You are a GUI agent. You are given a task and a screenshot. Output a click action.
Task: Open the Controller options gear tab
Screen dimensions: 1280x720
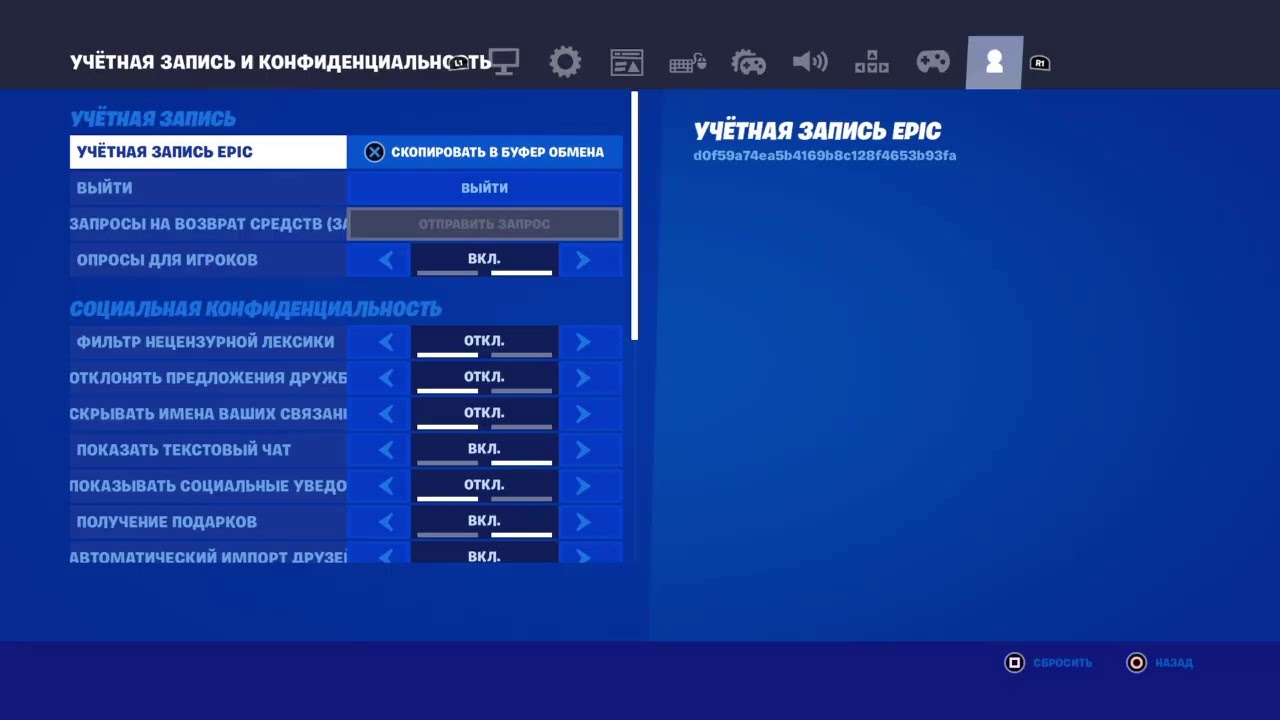coord(748,62)
